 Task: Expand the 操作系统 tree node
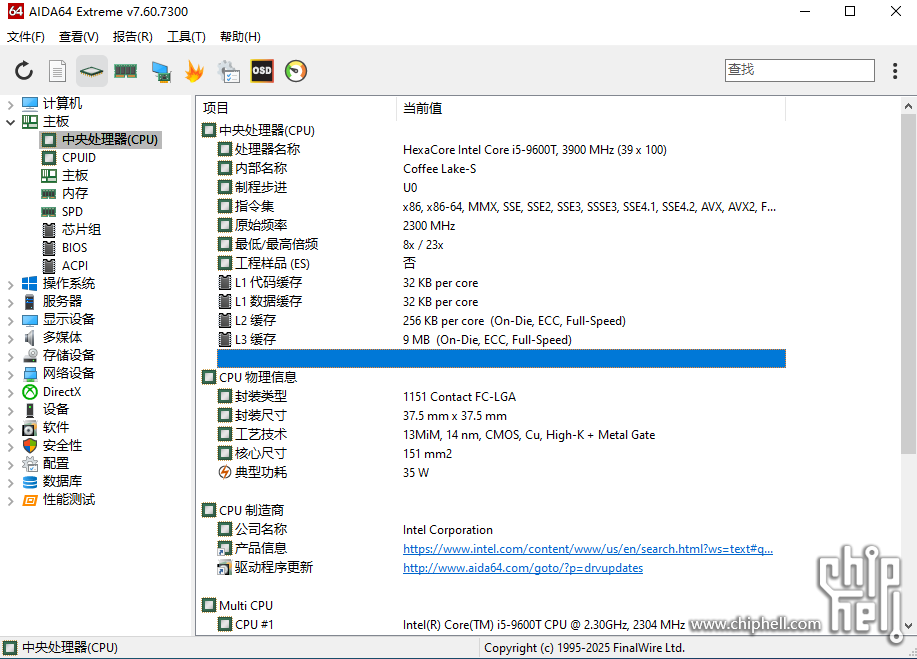(11, 285)
